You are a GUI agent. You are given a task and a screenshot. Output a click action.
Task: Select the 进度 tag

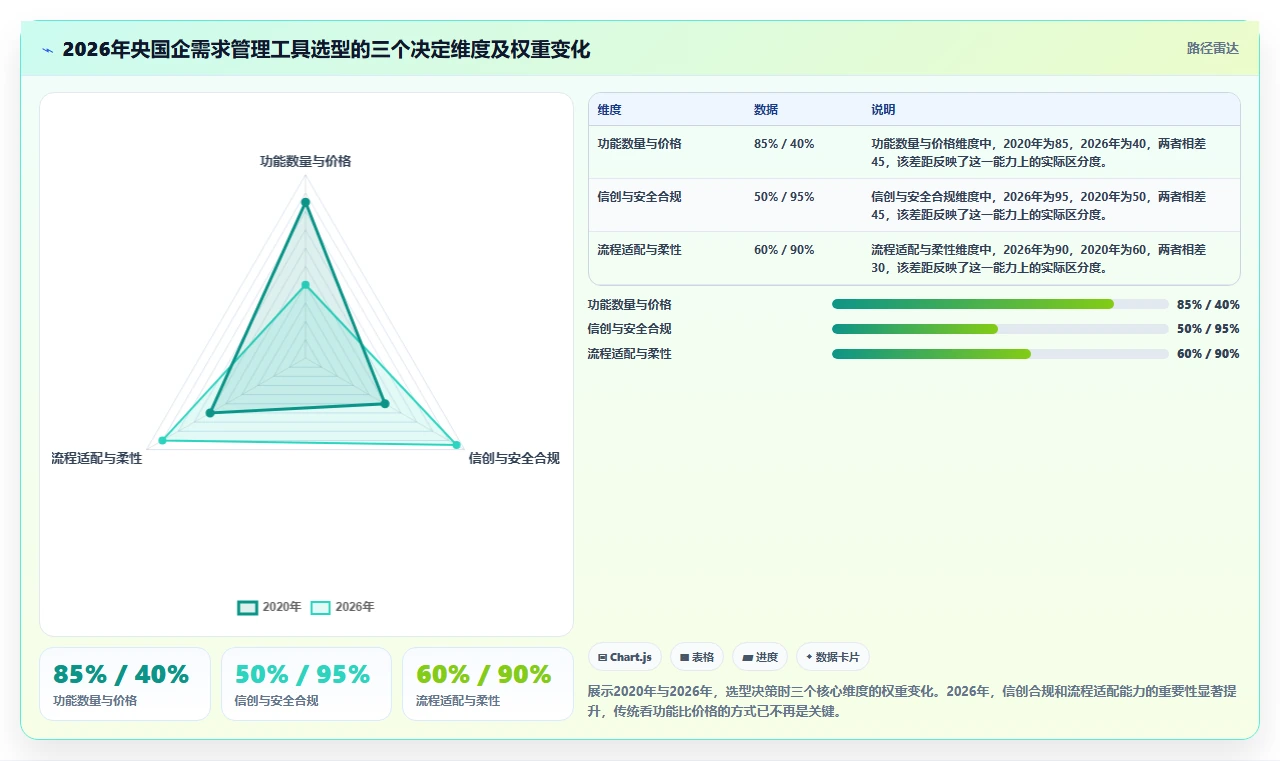pyautogui.click(x=760, y=657)
